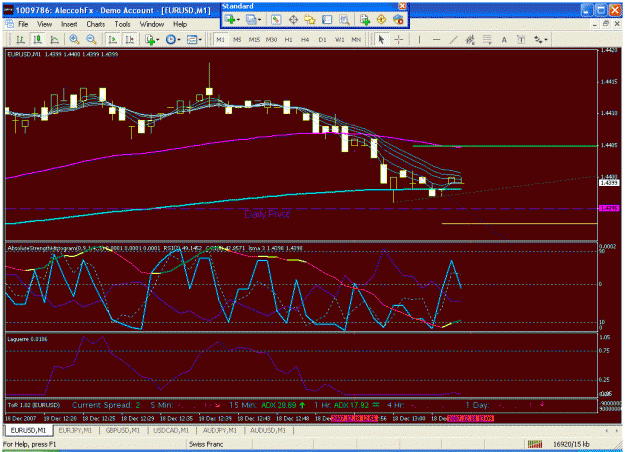Select the trendline drawing tool

point(454,39)
